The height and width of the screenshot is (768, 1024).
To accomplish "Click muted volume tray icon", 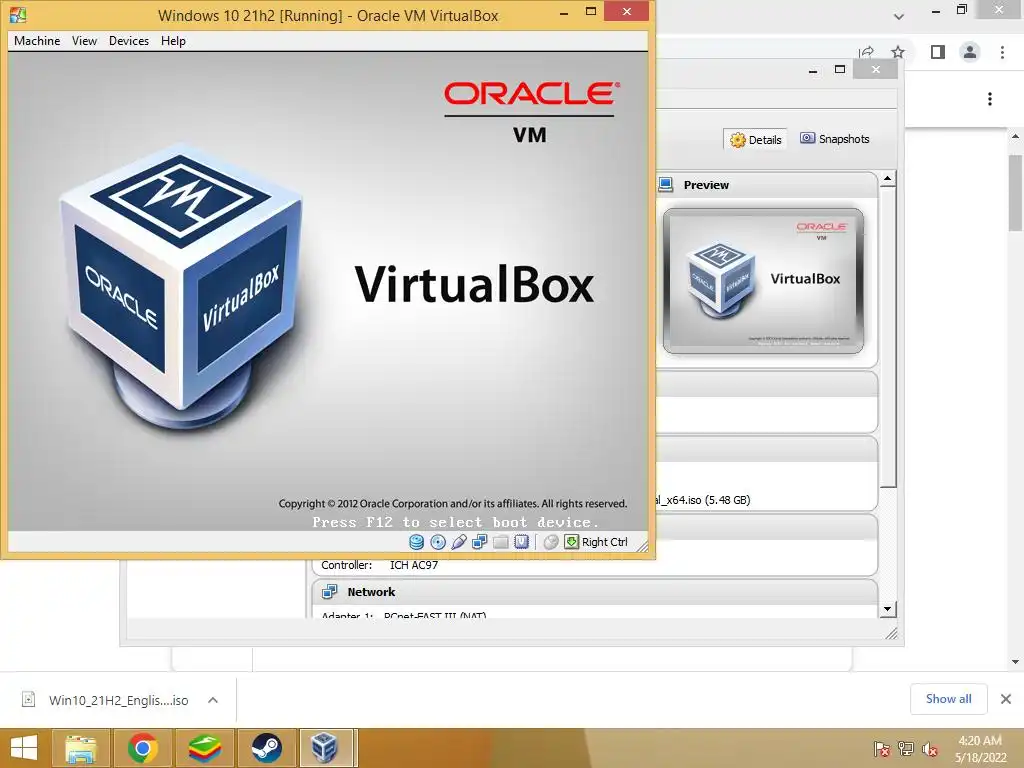I will point(929,749).
